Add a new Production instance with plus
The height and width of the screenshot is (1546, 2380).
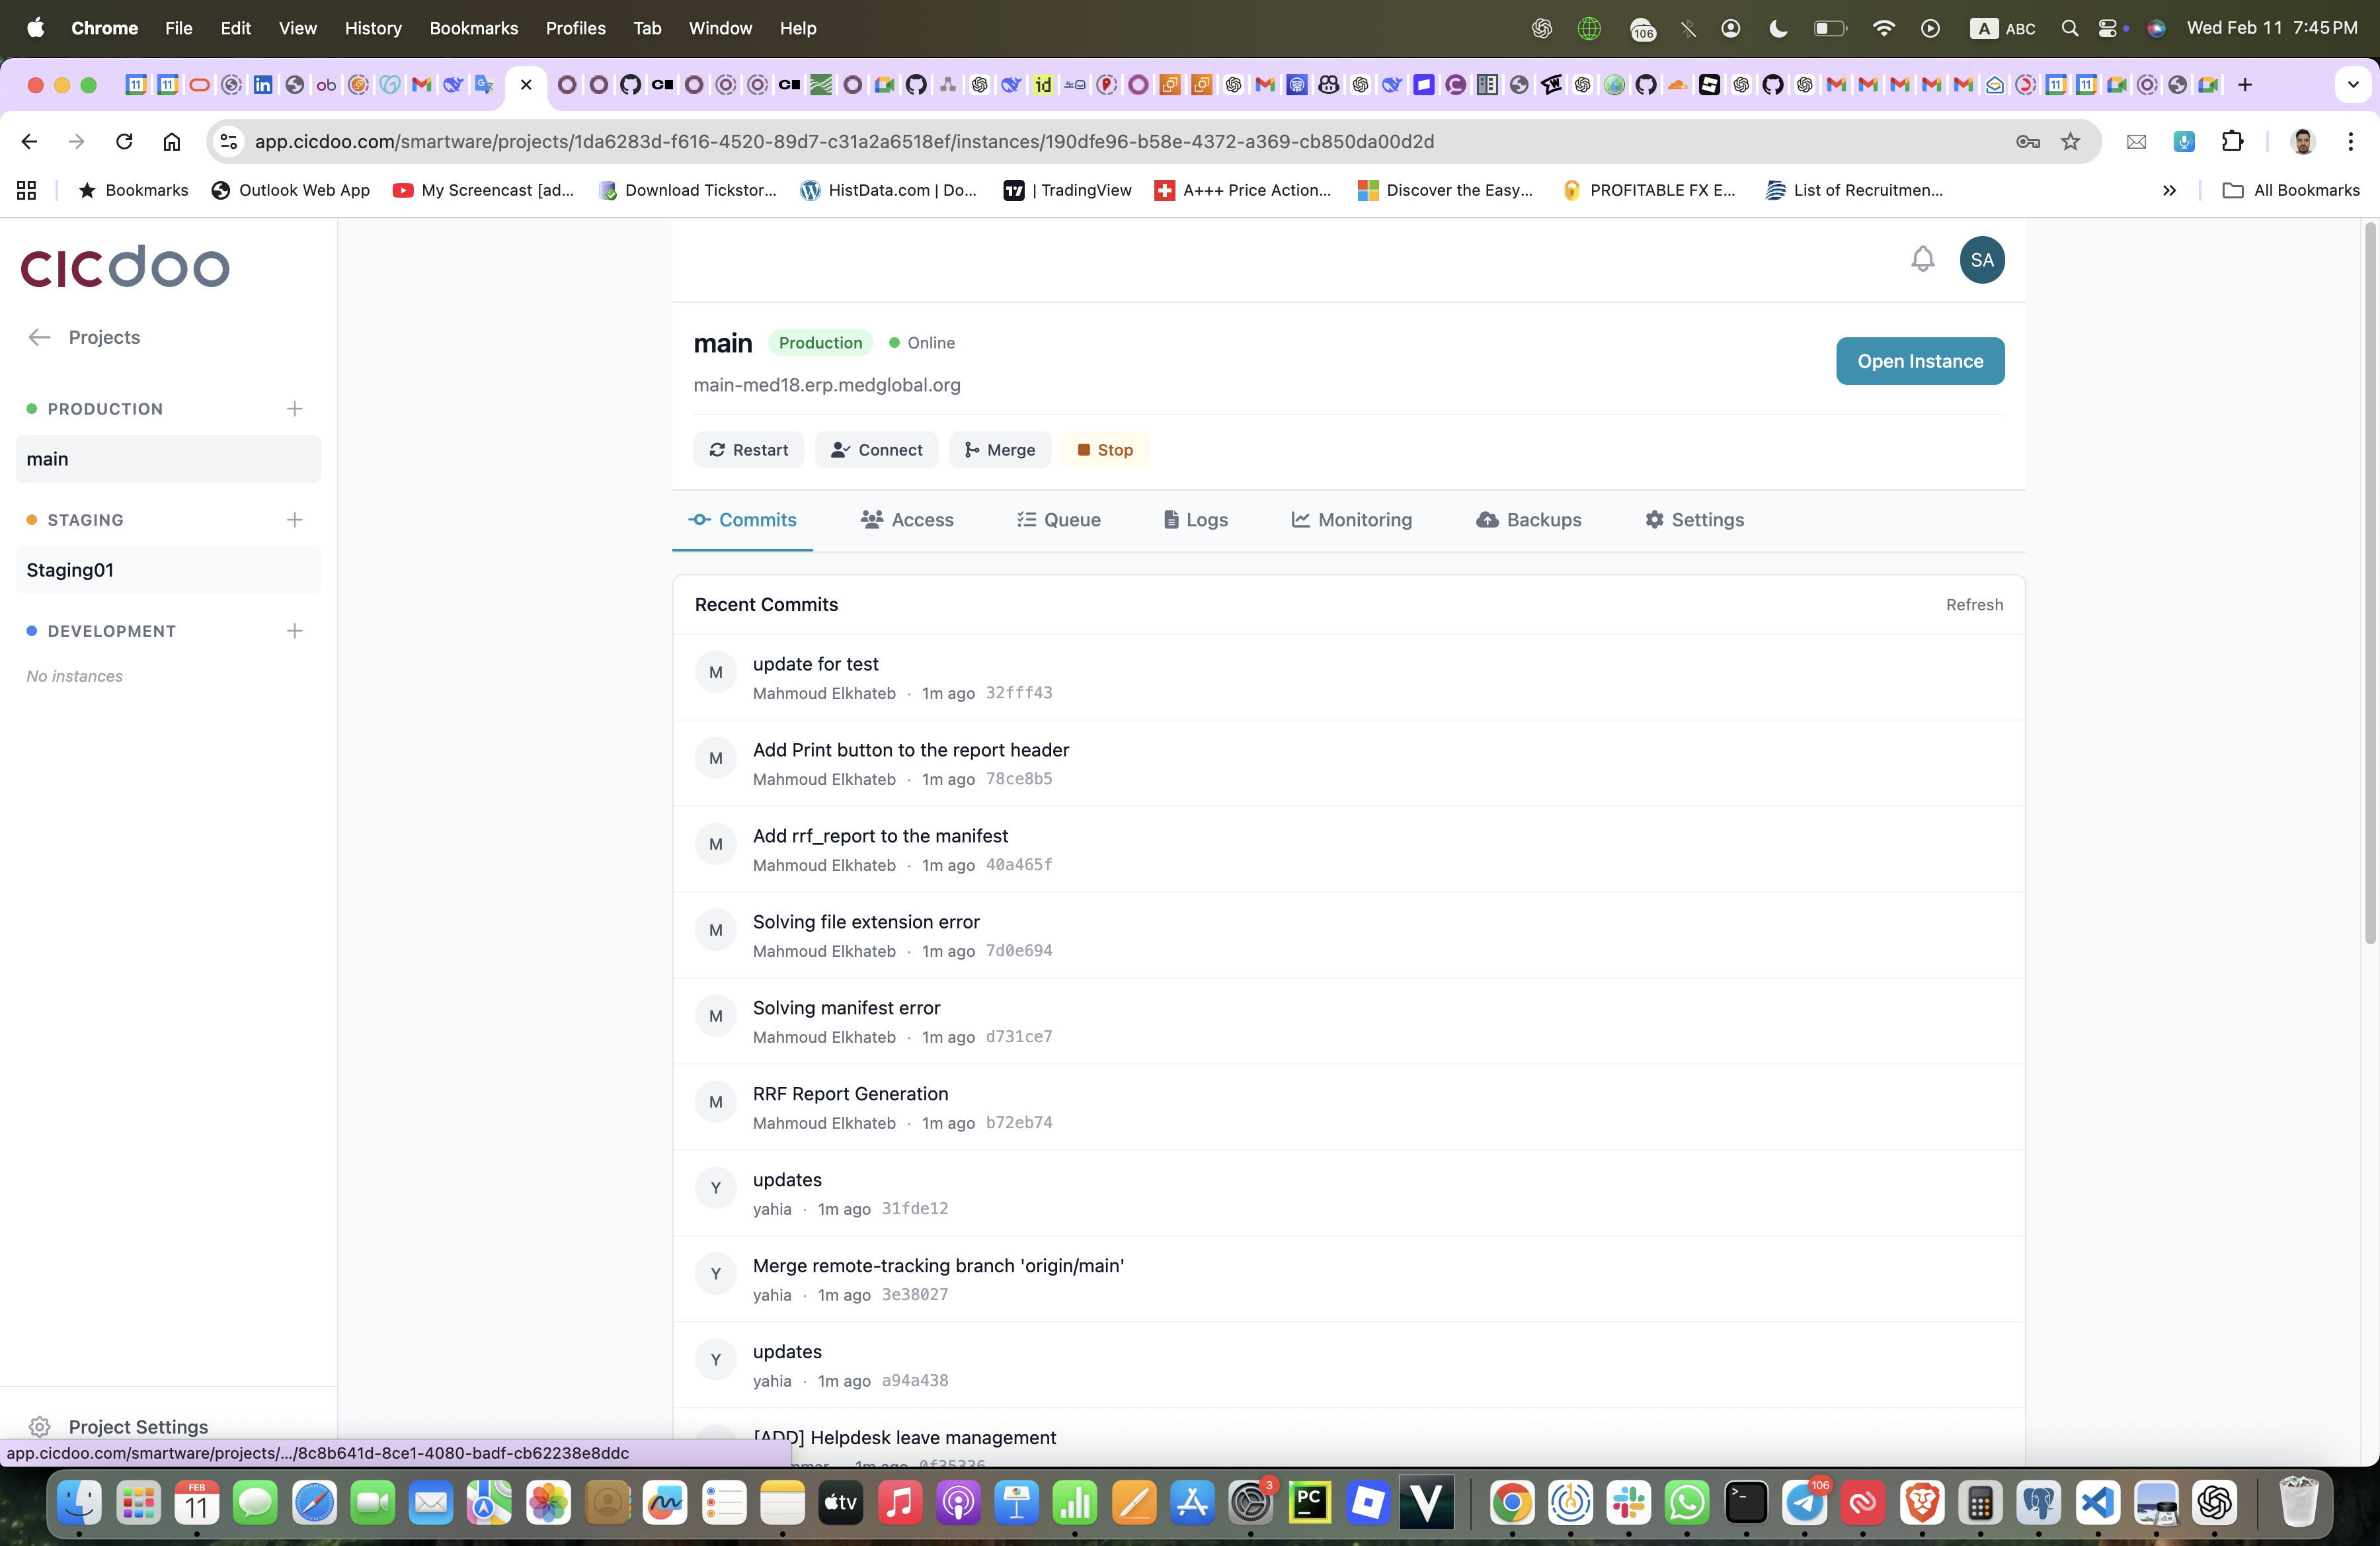(x=294, y=409)
